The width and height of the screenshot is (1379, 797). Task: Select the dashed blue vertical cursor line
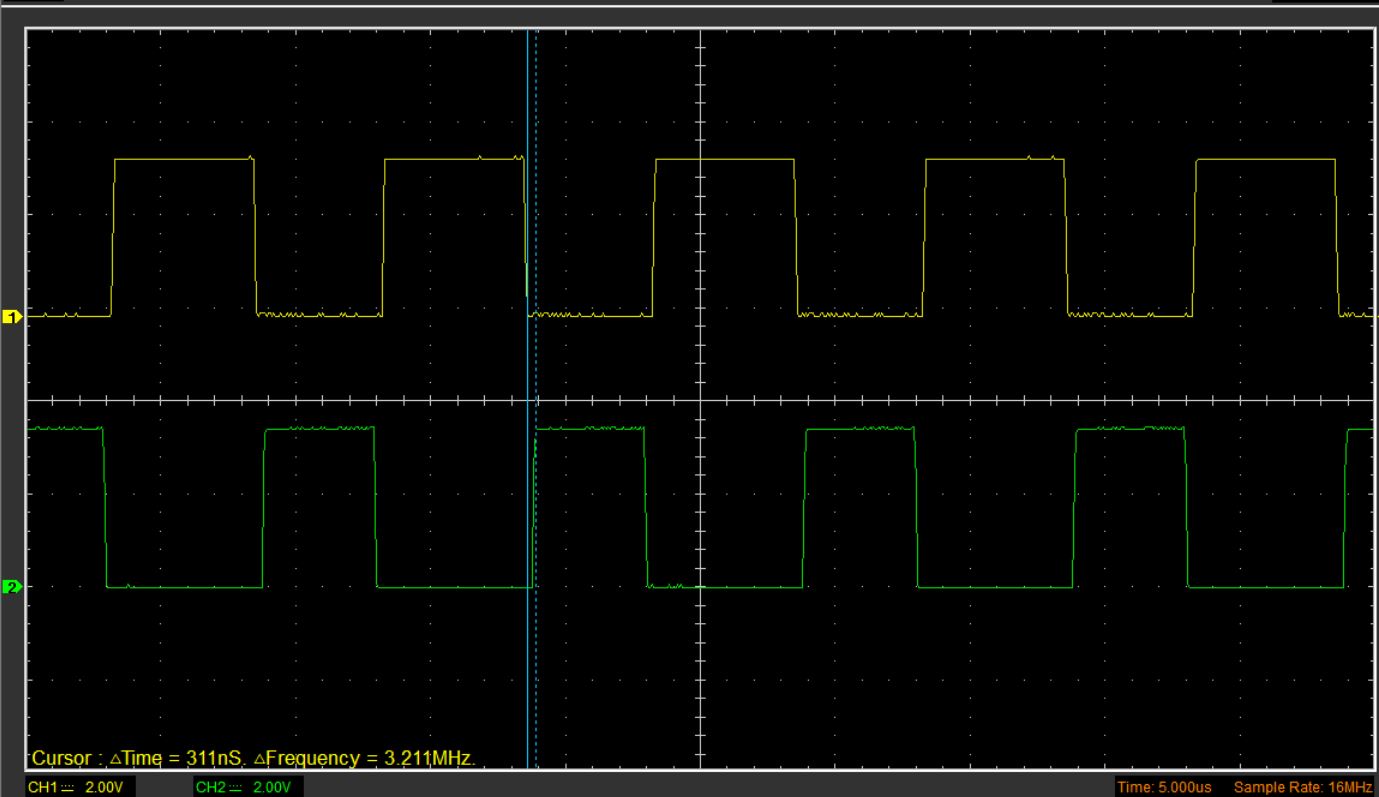537,400
